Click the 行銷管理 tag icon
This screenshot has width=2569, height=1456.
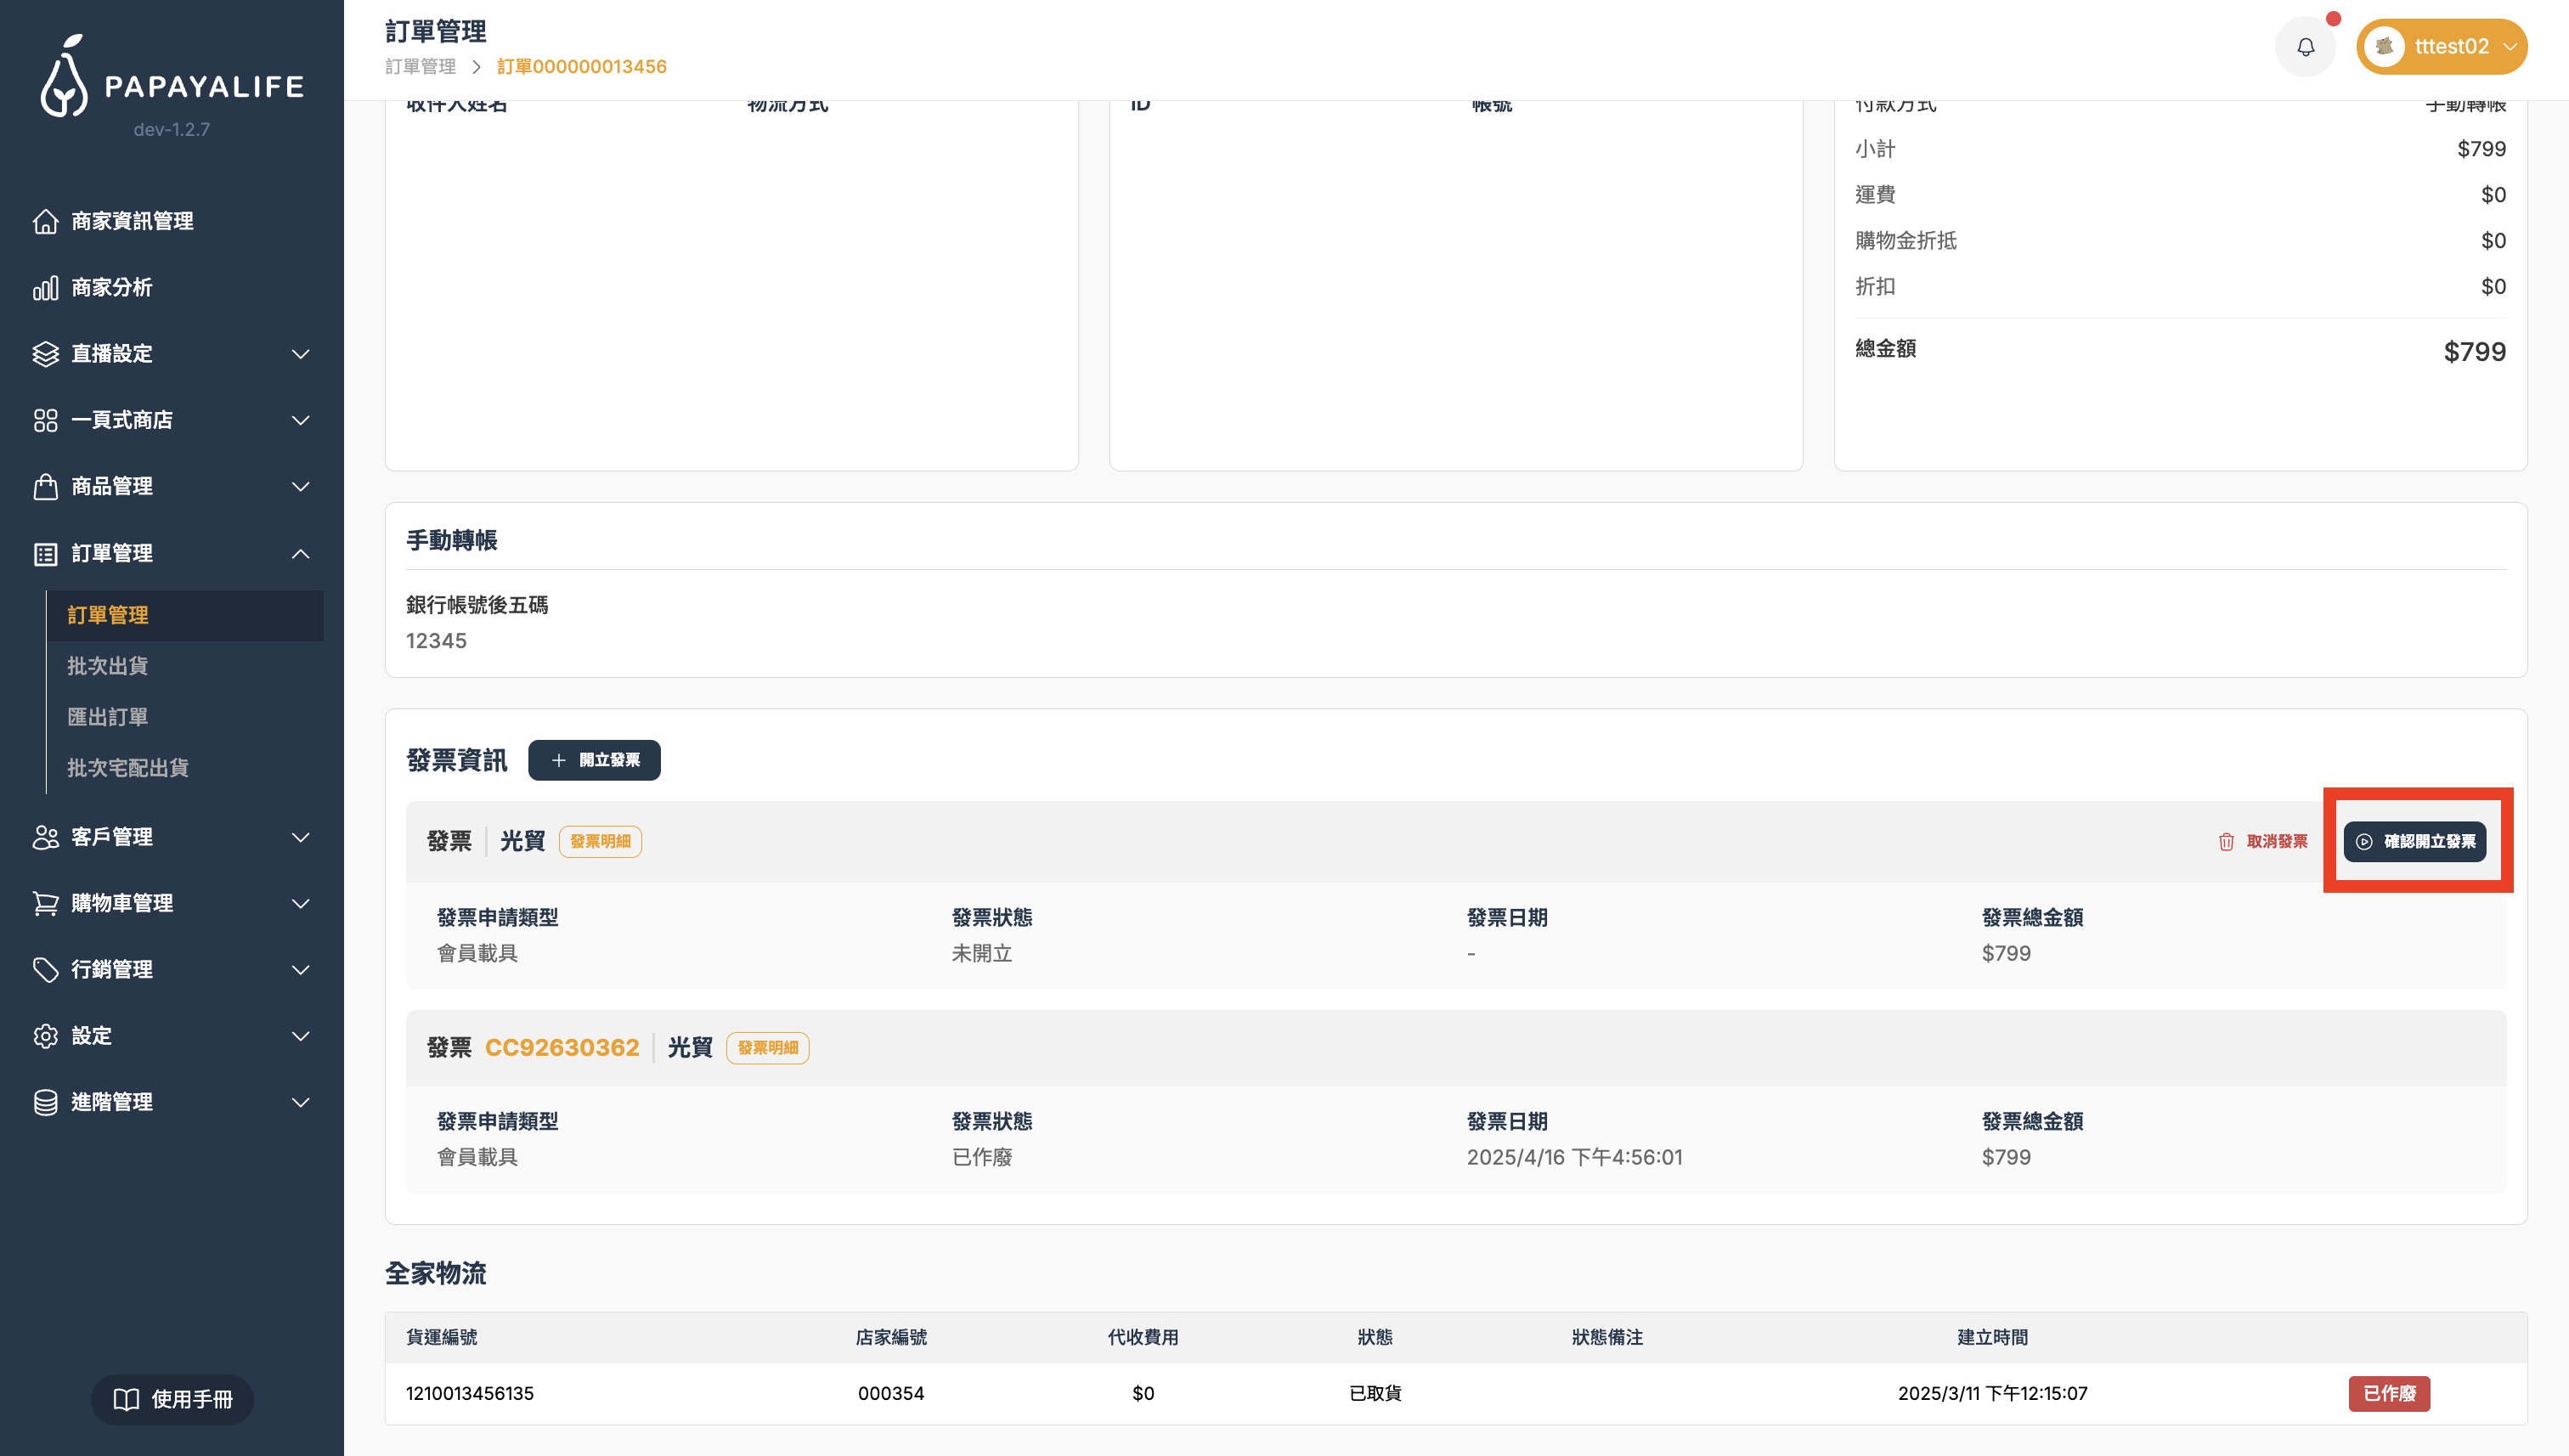point(45,969)
